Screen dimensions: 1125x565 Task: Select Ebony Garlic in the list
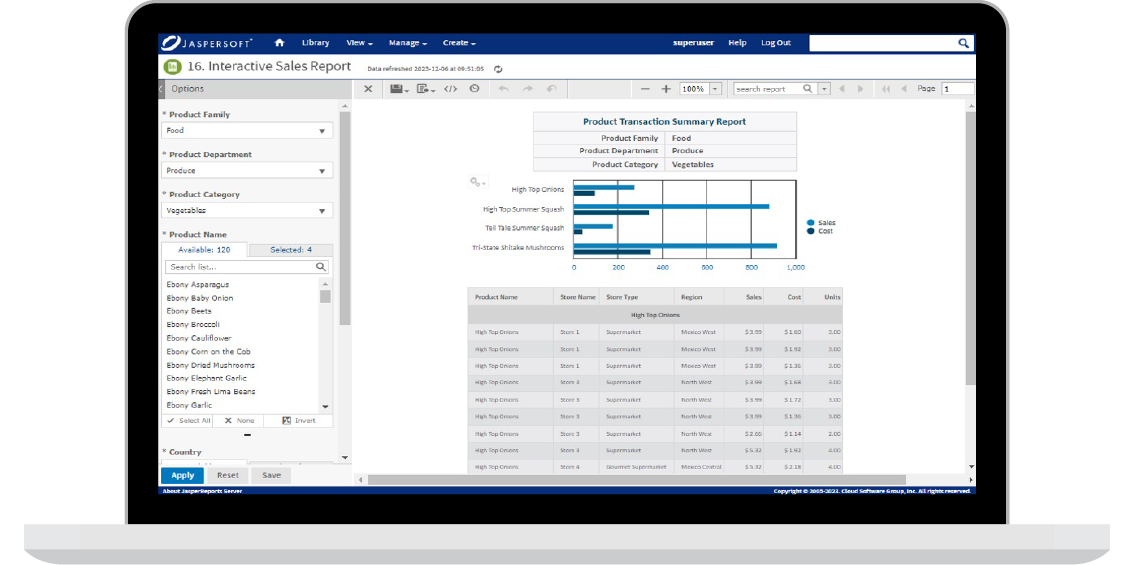coord(189,406)
